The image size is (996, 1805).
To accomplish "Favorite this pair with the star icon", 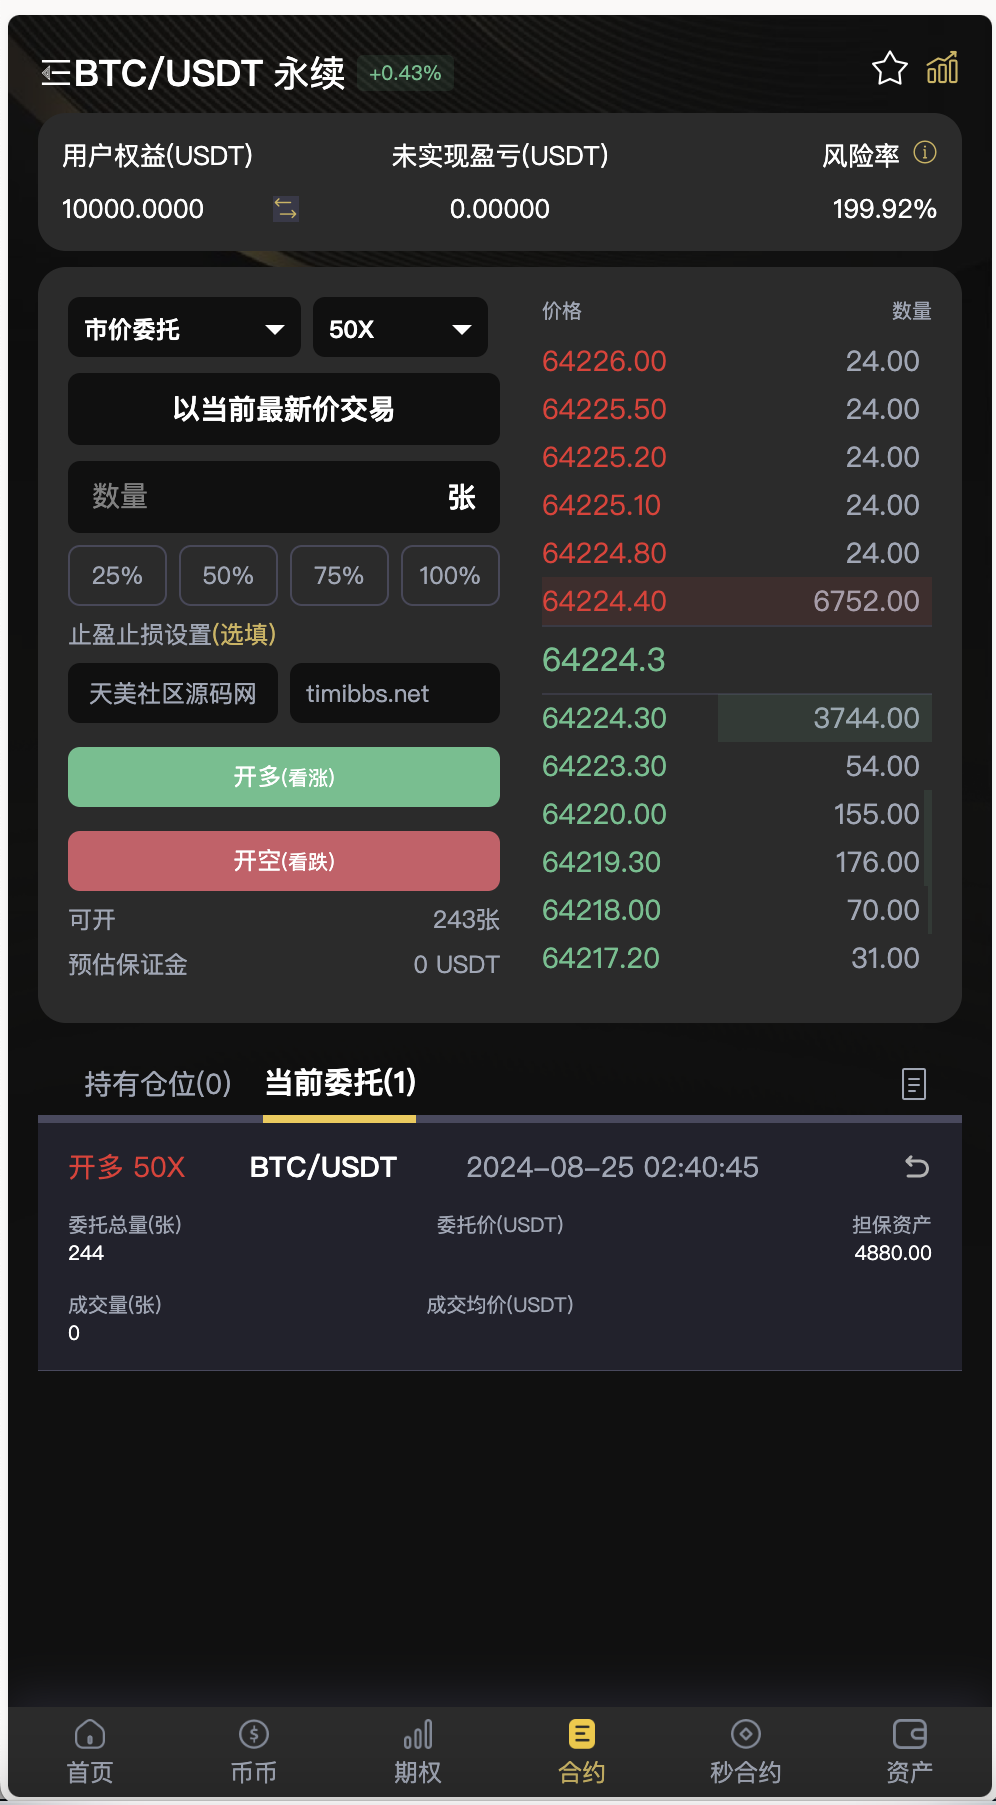I will (x=889, y=68).
